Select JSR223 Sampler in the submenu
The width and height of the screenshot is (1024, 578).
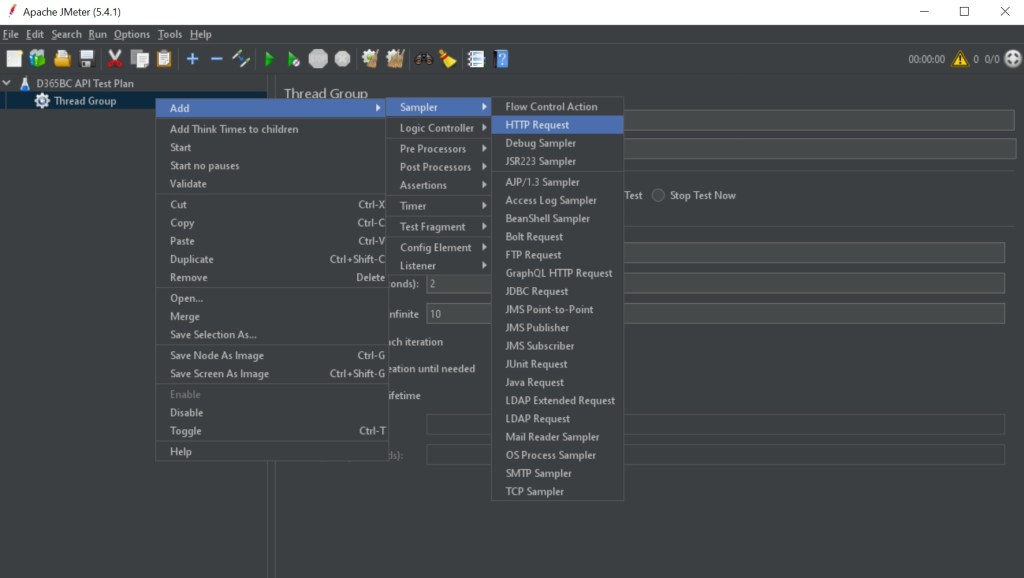(540, 161)
